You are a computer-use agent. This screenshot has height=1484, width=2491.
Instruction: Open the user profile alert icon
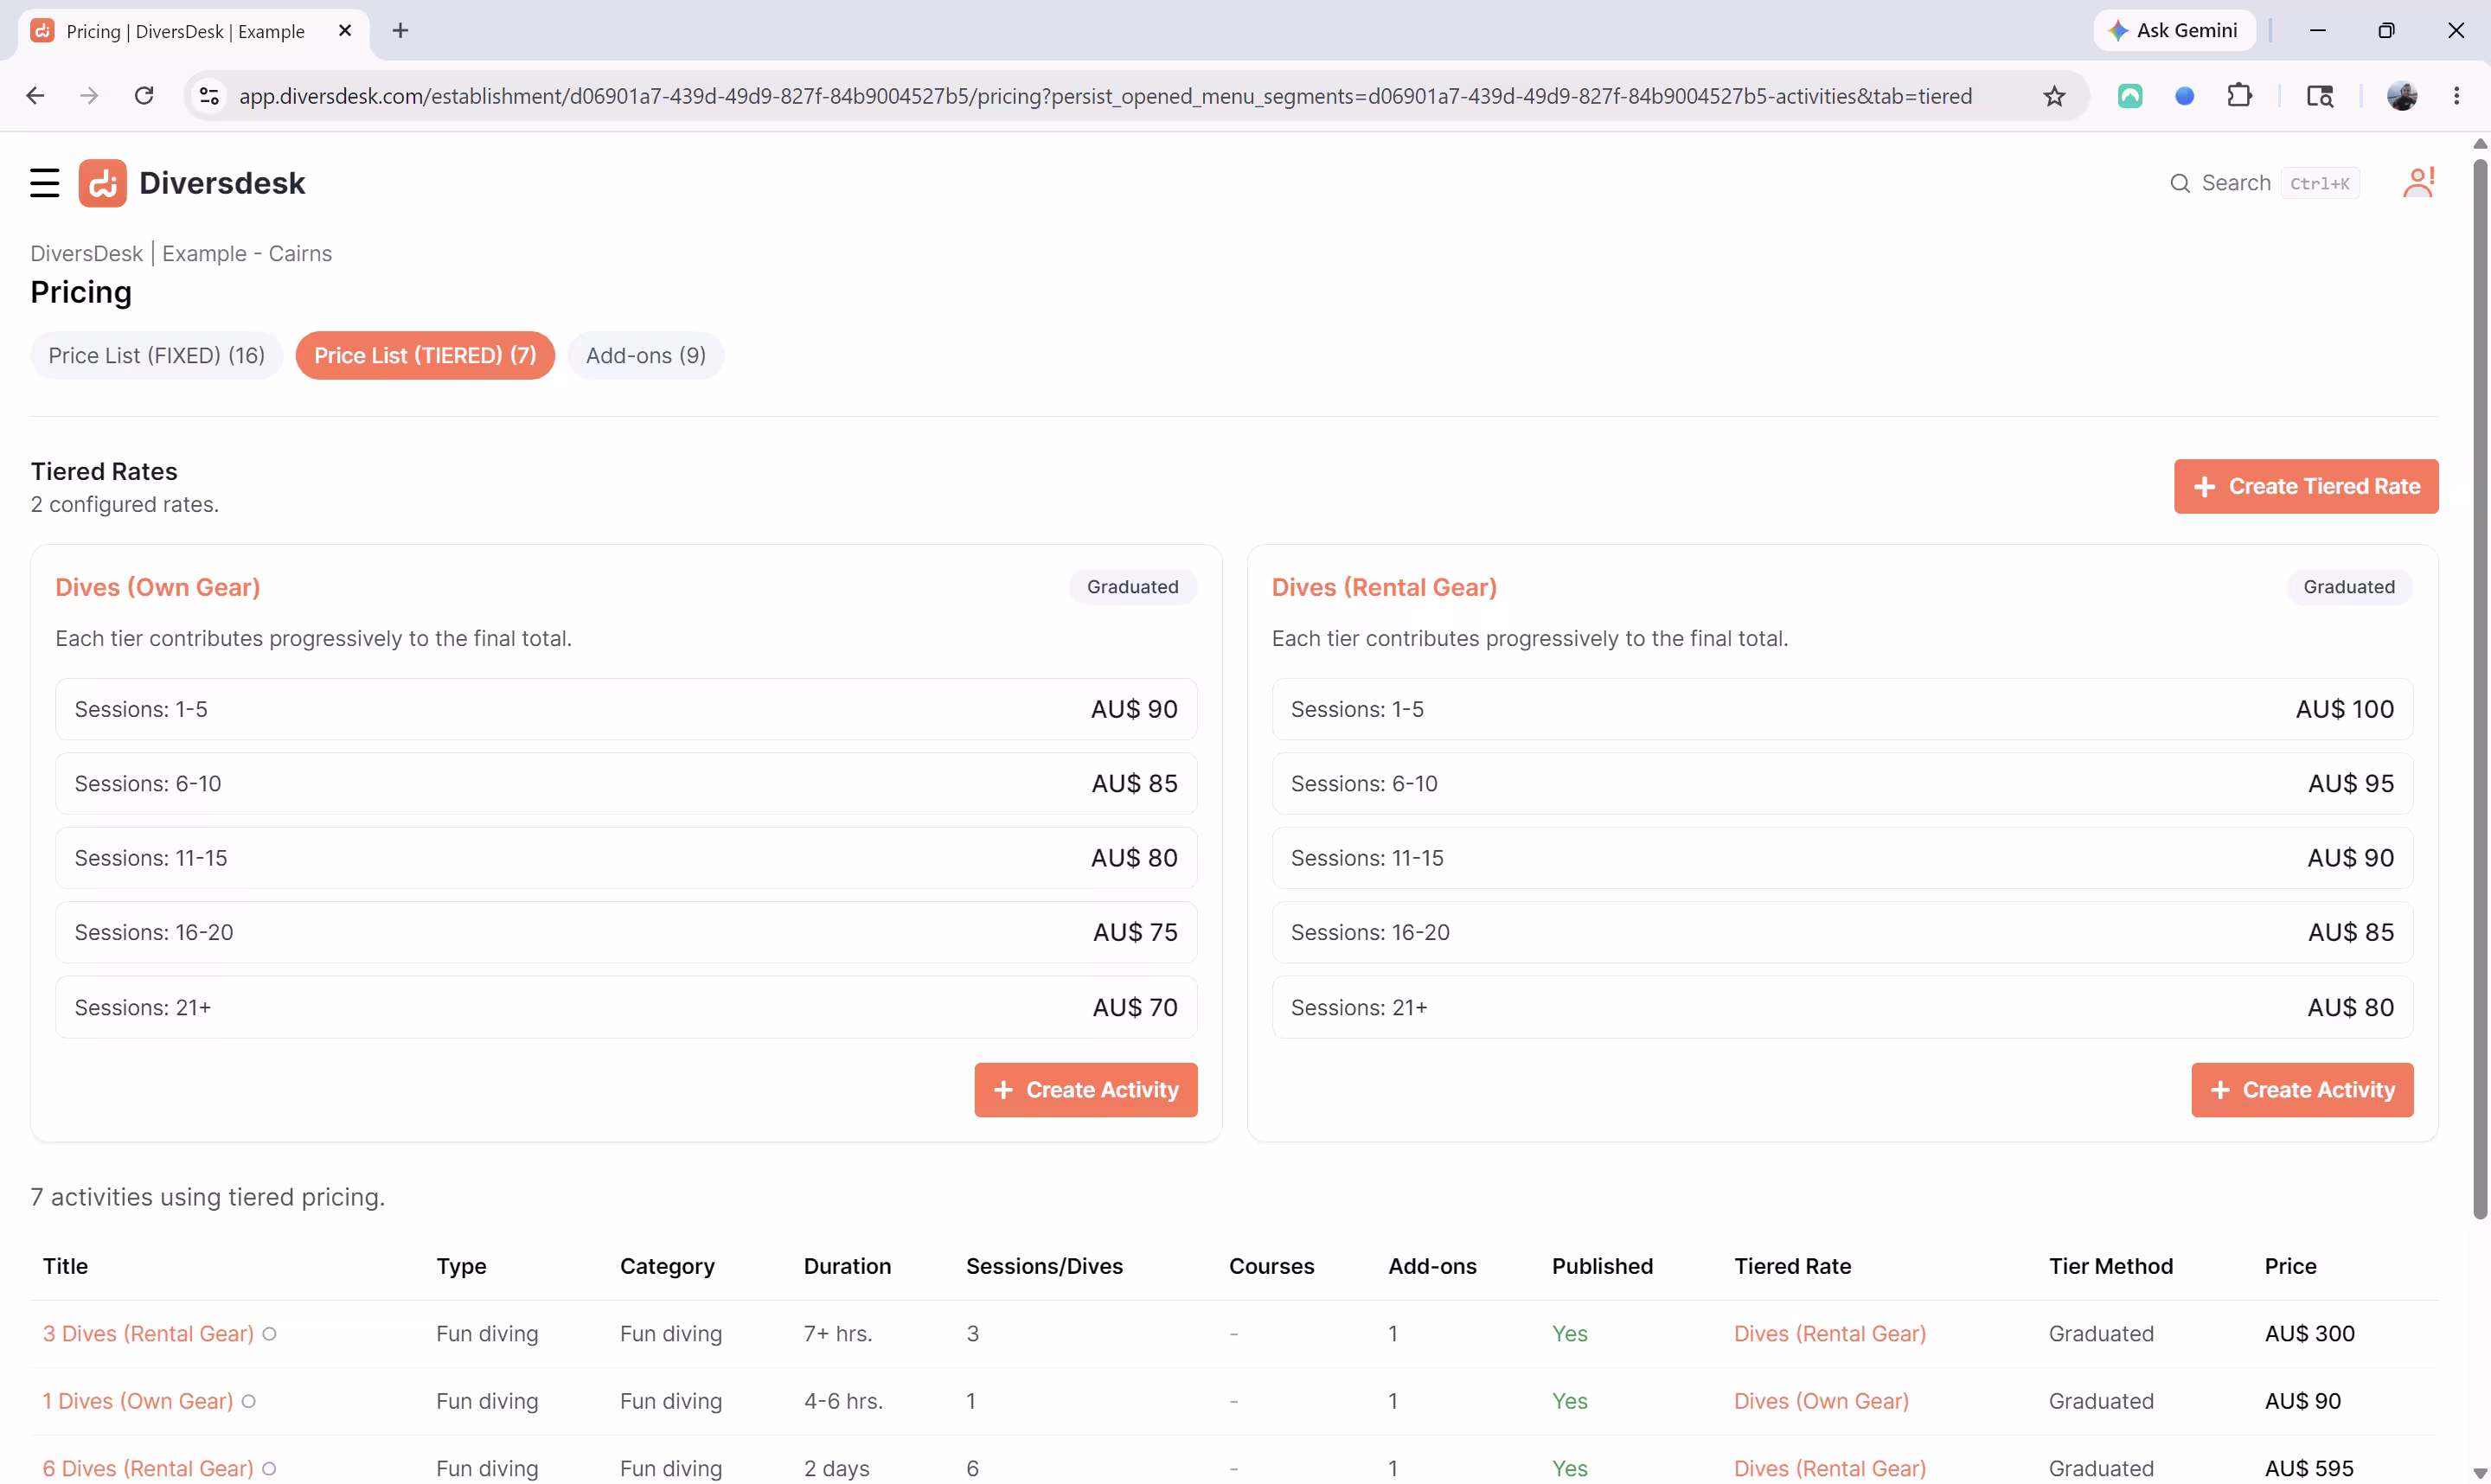(x=2419, y=183)
